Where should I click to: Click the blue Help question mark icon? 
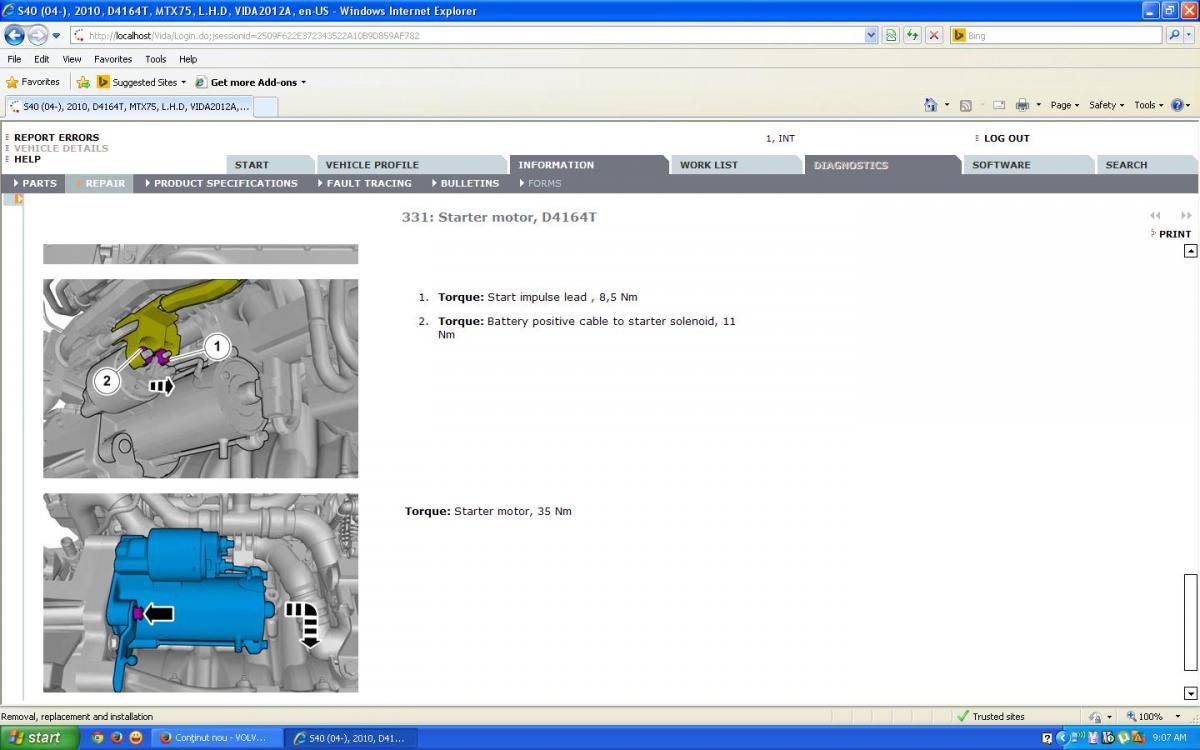click(x=1178, y=105)
